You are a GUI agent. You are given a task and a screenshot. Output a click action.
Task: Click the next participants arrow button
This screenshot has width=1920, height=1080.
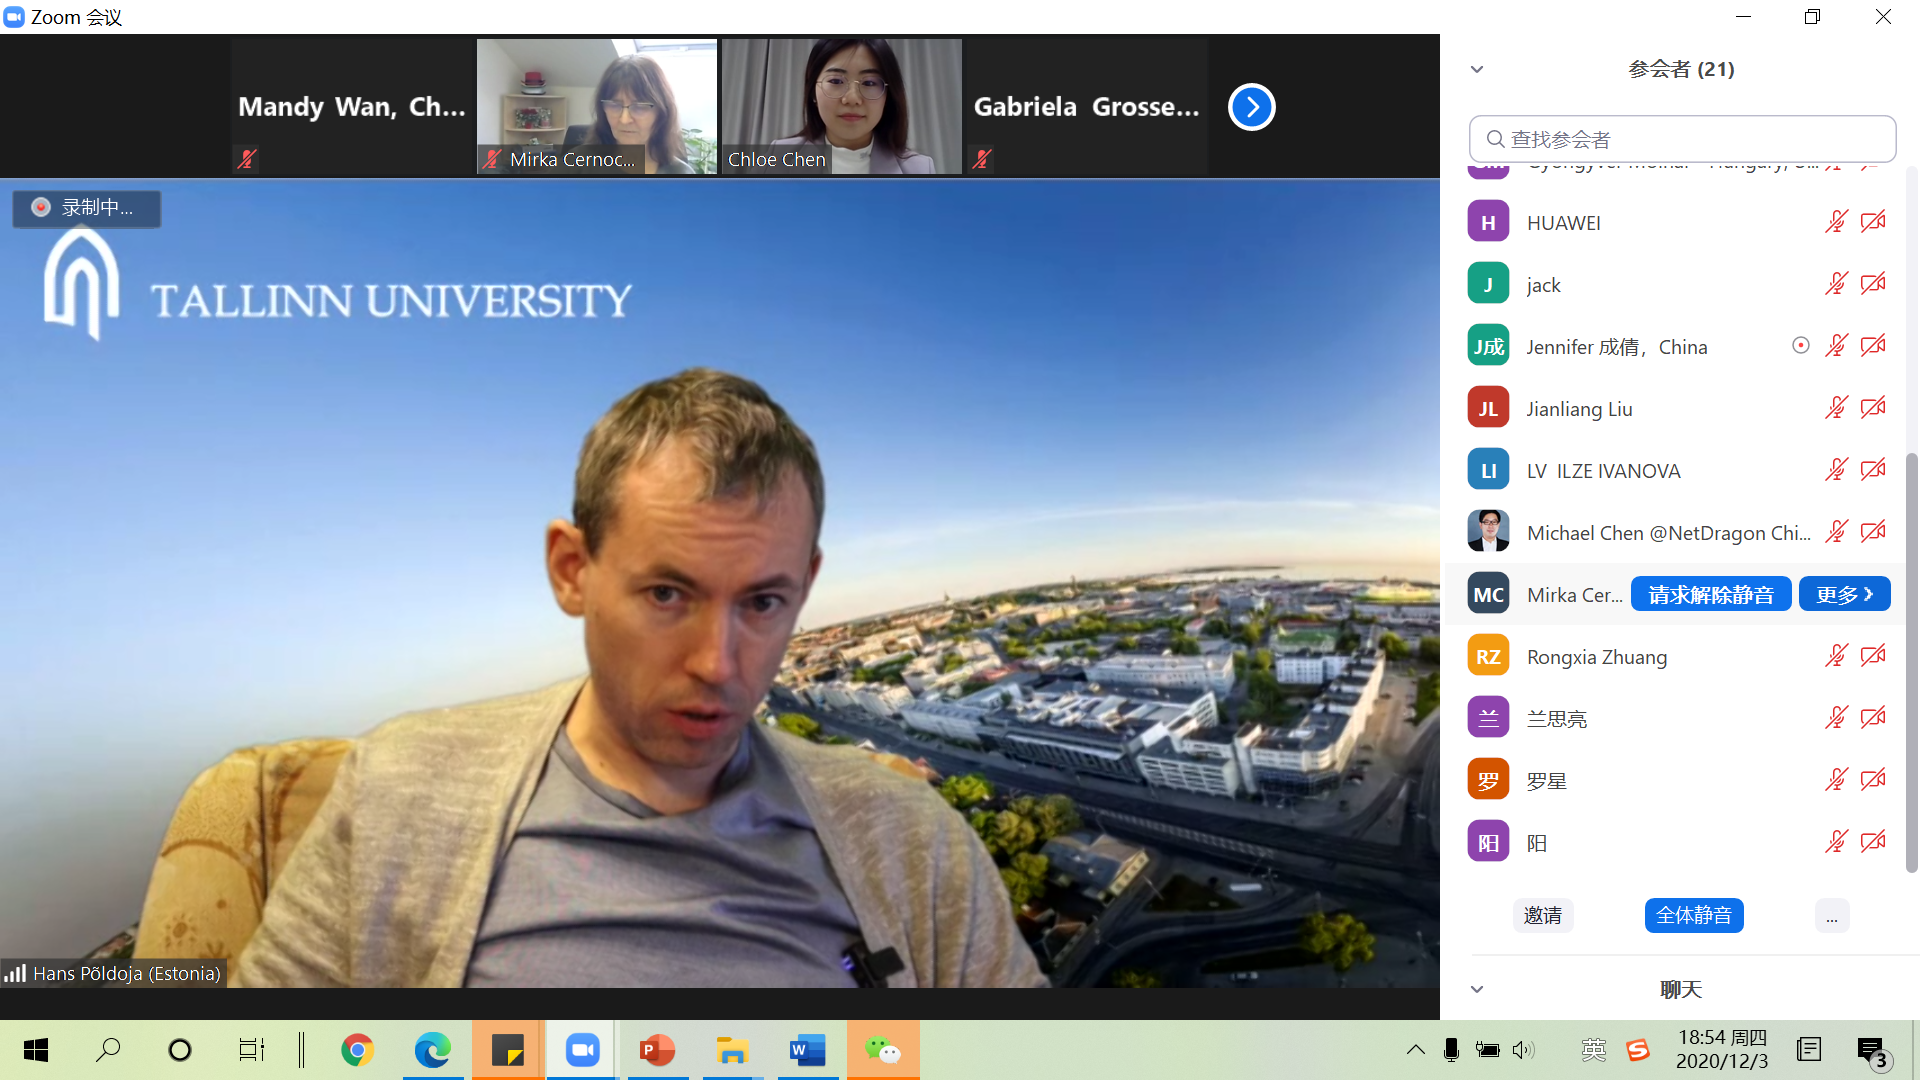click(1251, 107)
